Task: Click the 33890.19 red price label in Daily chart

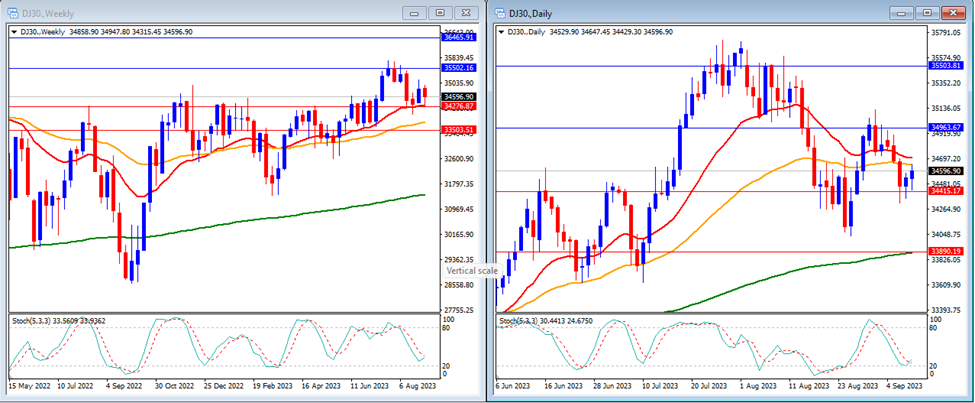Action: coord(946,251)
